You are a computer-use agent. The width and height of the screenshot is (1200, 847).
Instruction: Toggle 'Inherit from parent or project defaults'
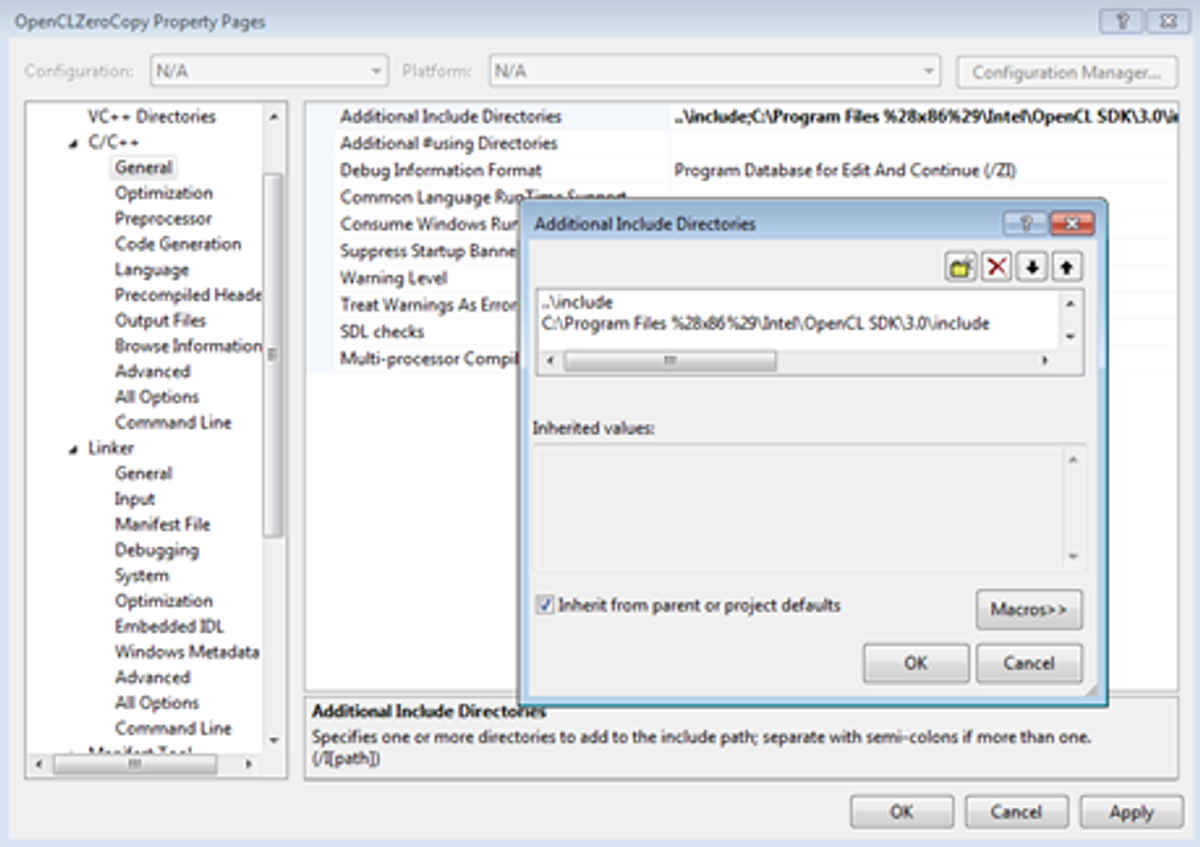(x=546, y=605)
